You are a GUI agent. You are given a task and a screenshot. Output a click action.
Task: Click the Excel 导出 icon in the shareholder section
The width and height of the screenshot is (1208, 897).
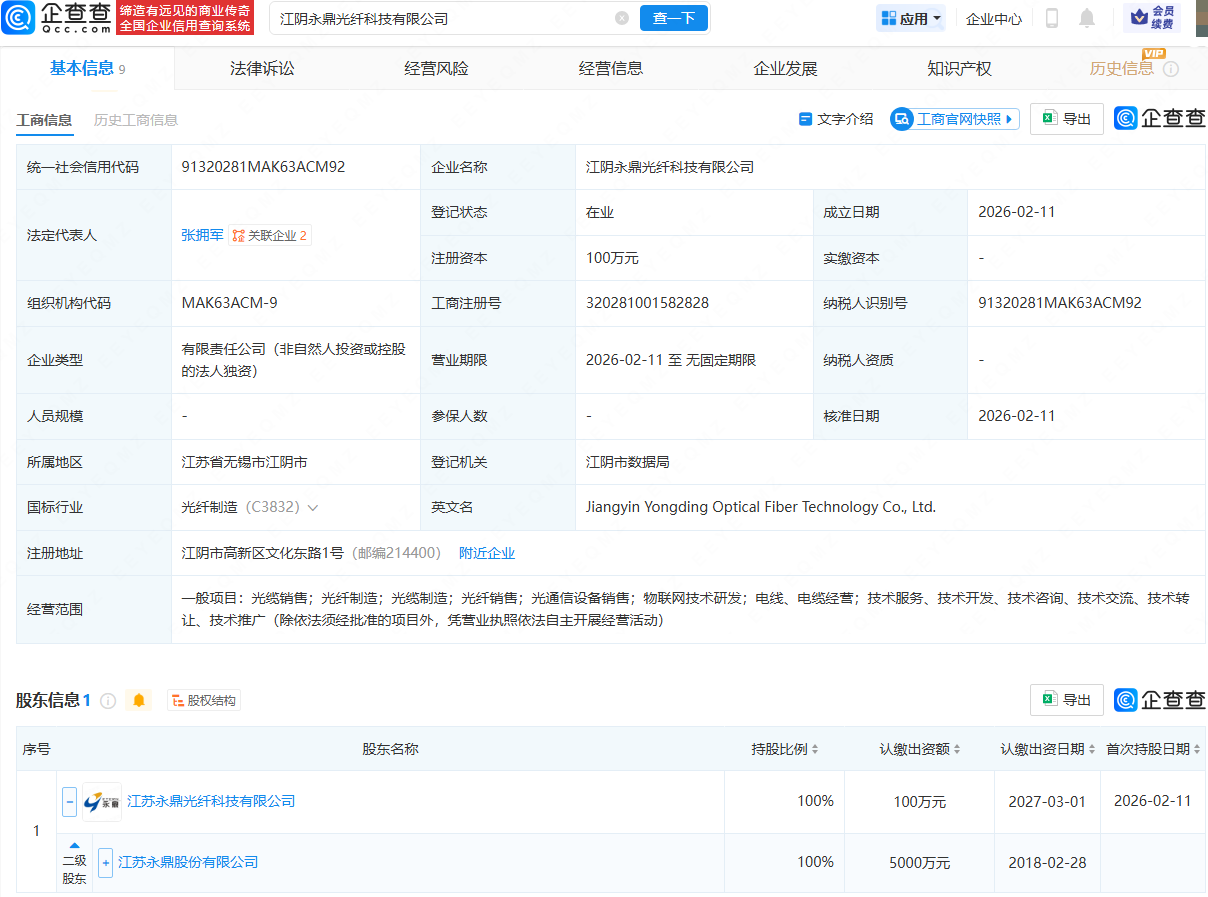click(x=1047, y=700)
